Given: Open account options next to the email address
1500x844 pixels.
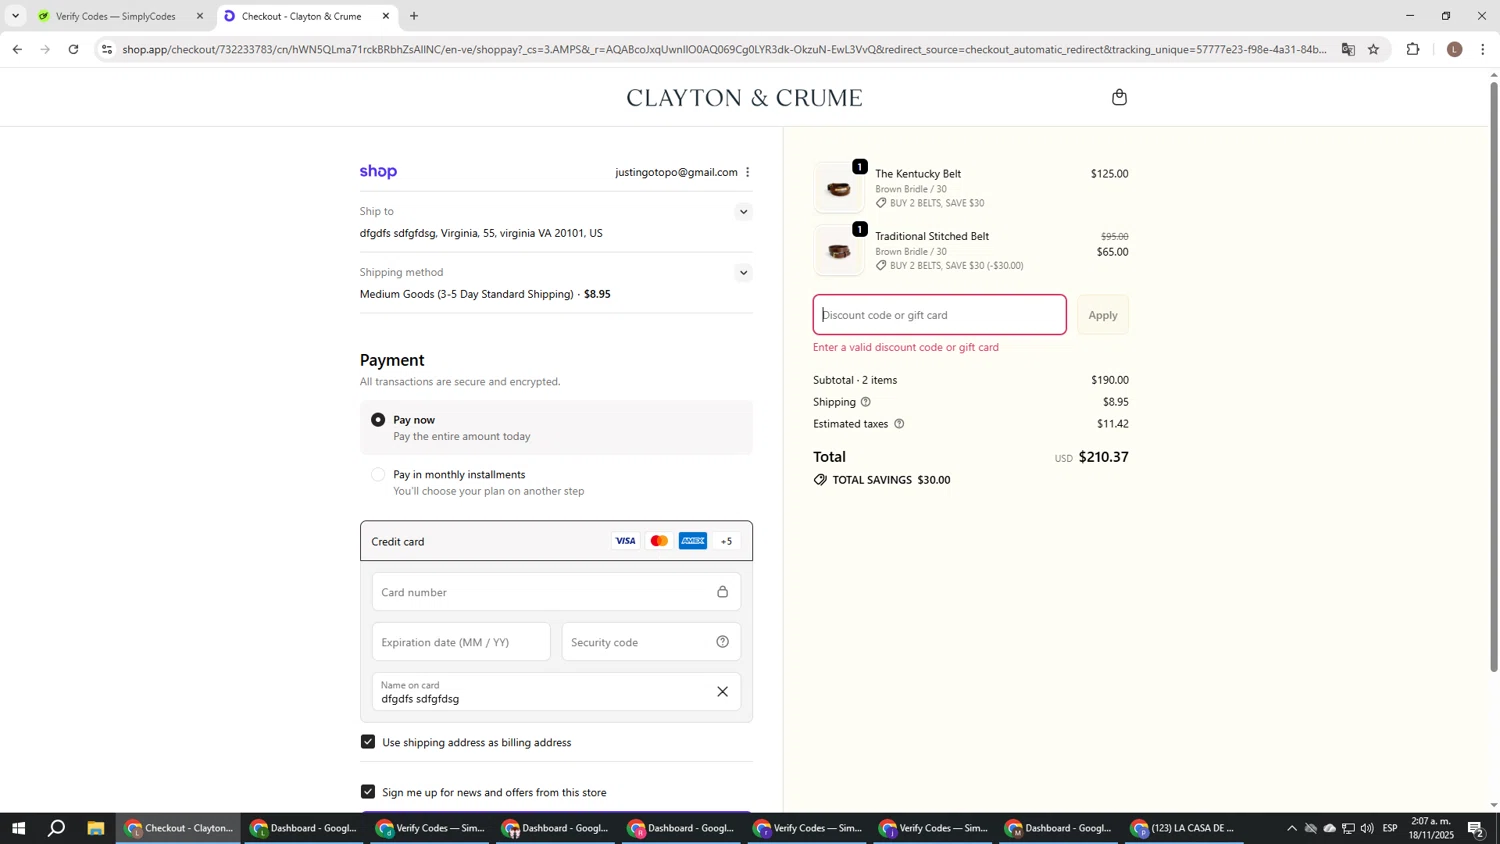Looking at the screenshot, I should (747, 172).
